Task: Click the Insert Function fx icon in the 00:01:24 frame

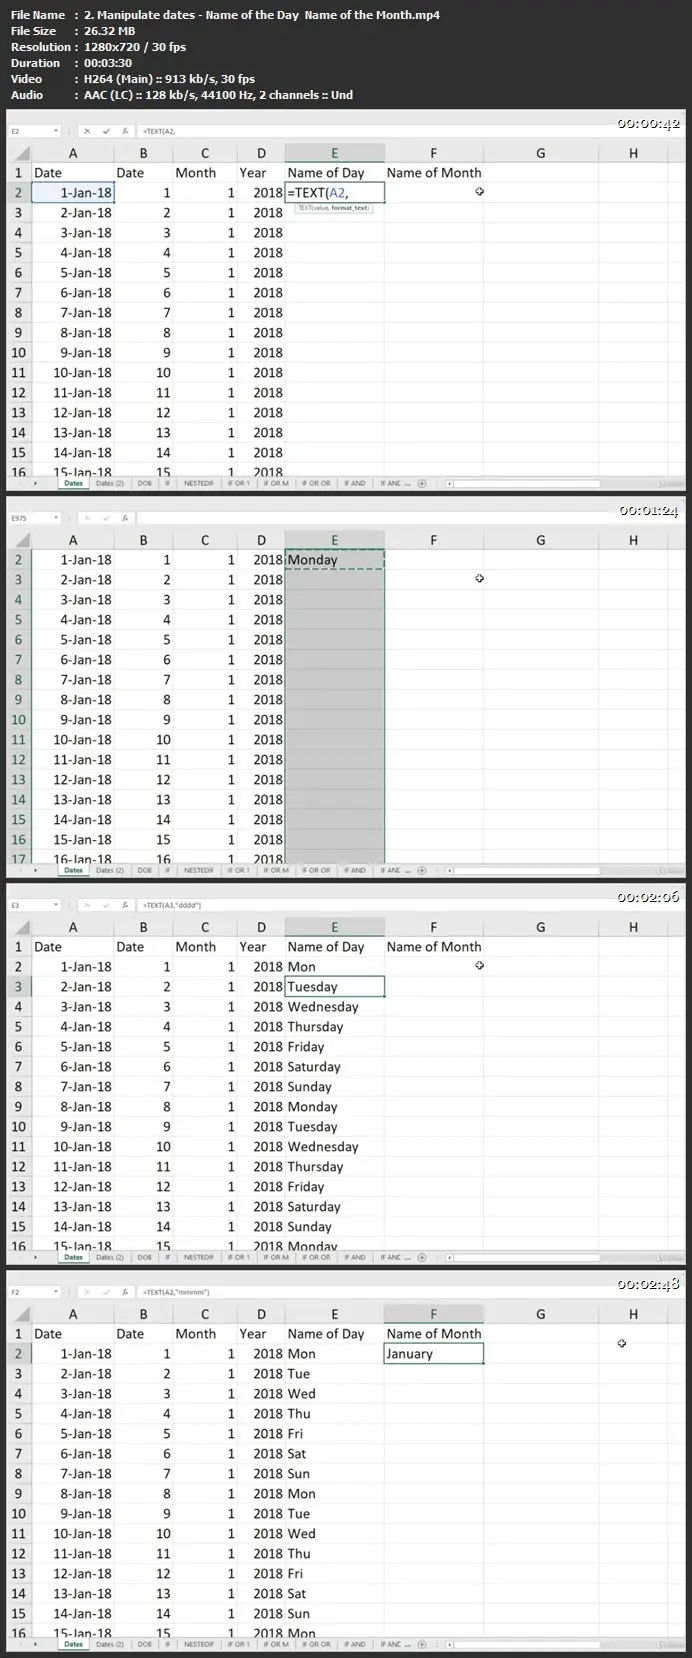Action: (x=124, y=518)
